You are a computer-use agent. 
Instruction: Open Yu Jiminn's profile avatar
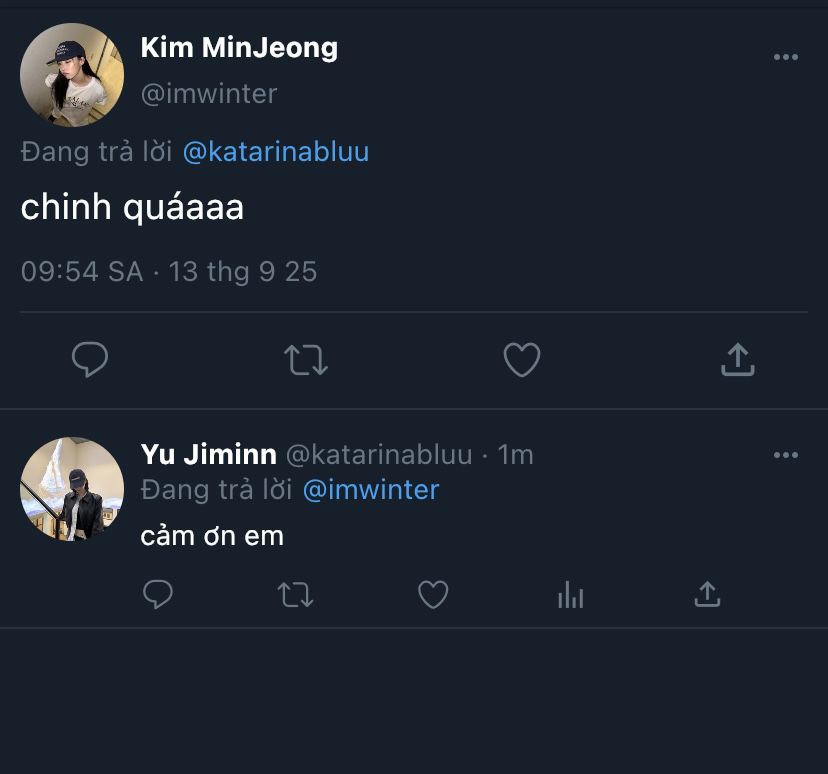coord(72,488)
